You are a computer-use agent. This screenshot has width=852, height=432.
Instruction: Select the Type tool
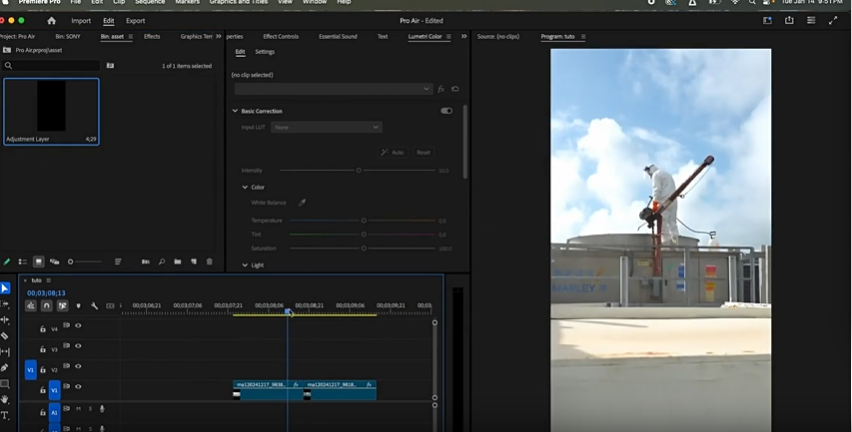5,415
